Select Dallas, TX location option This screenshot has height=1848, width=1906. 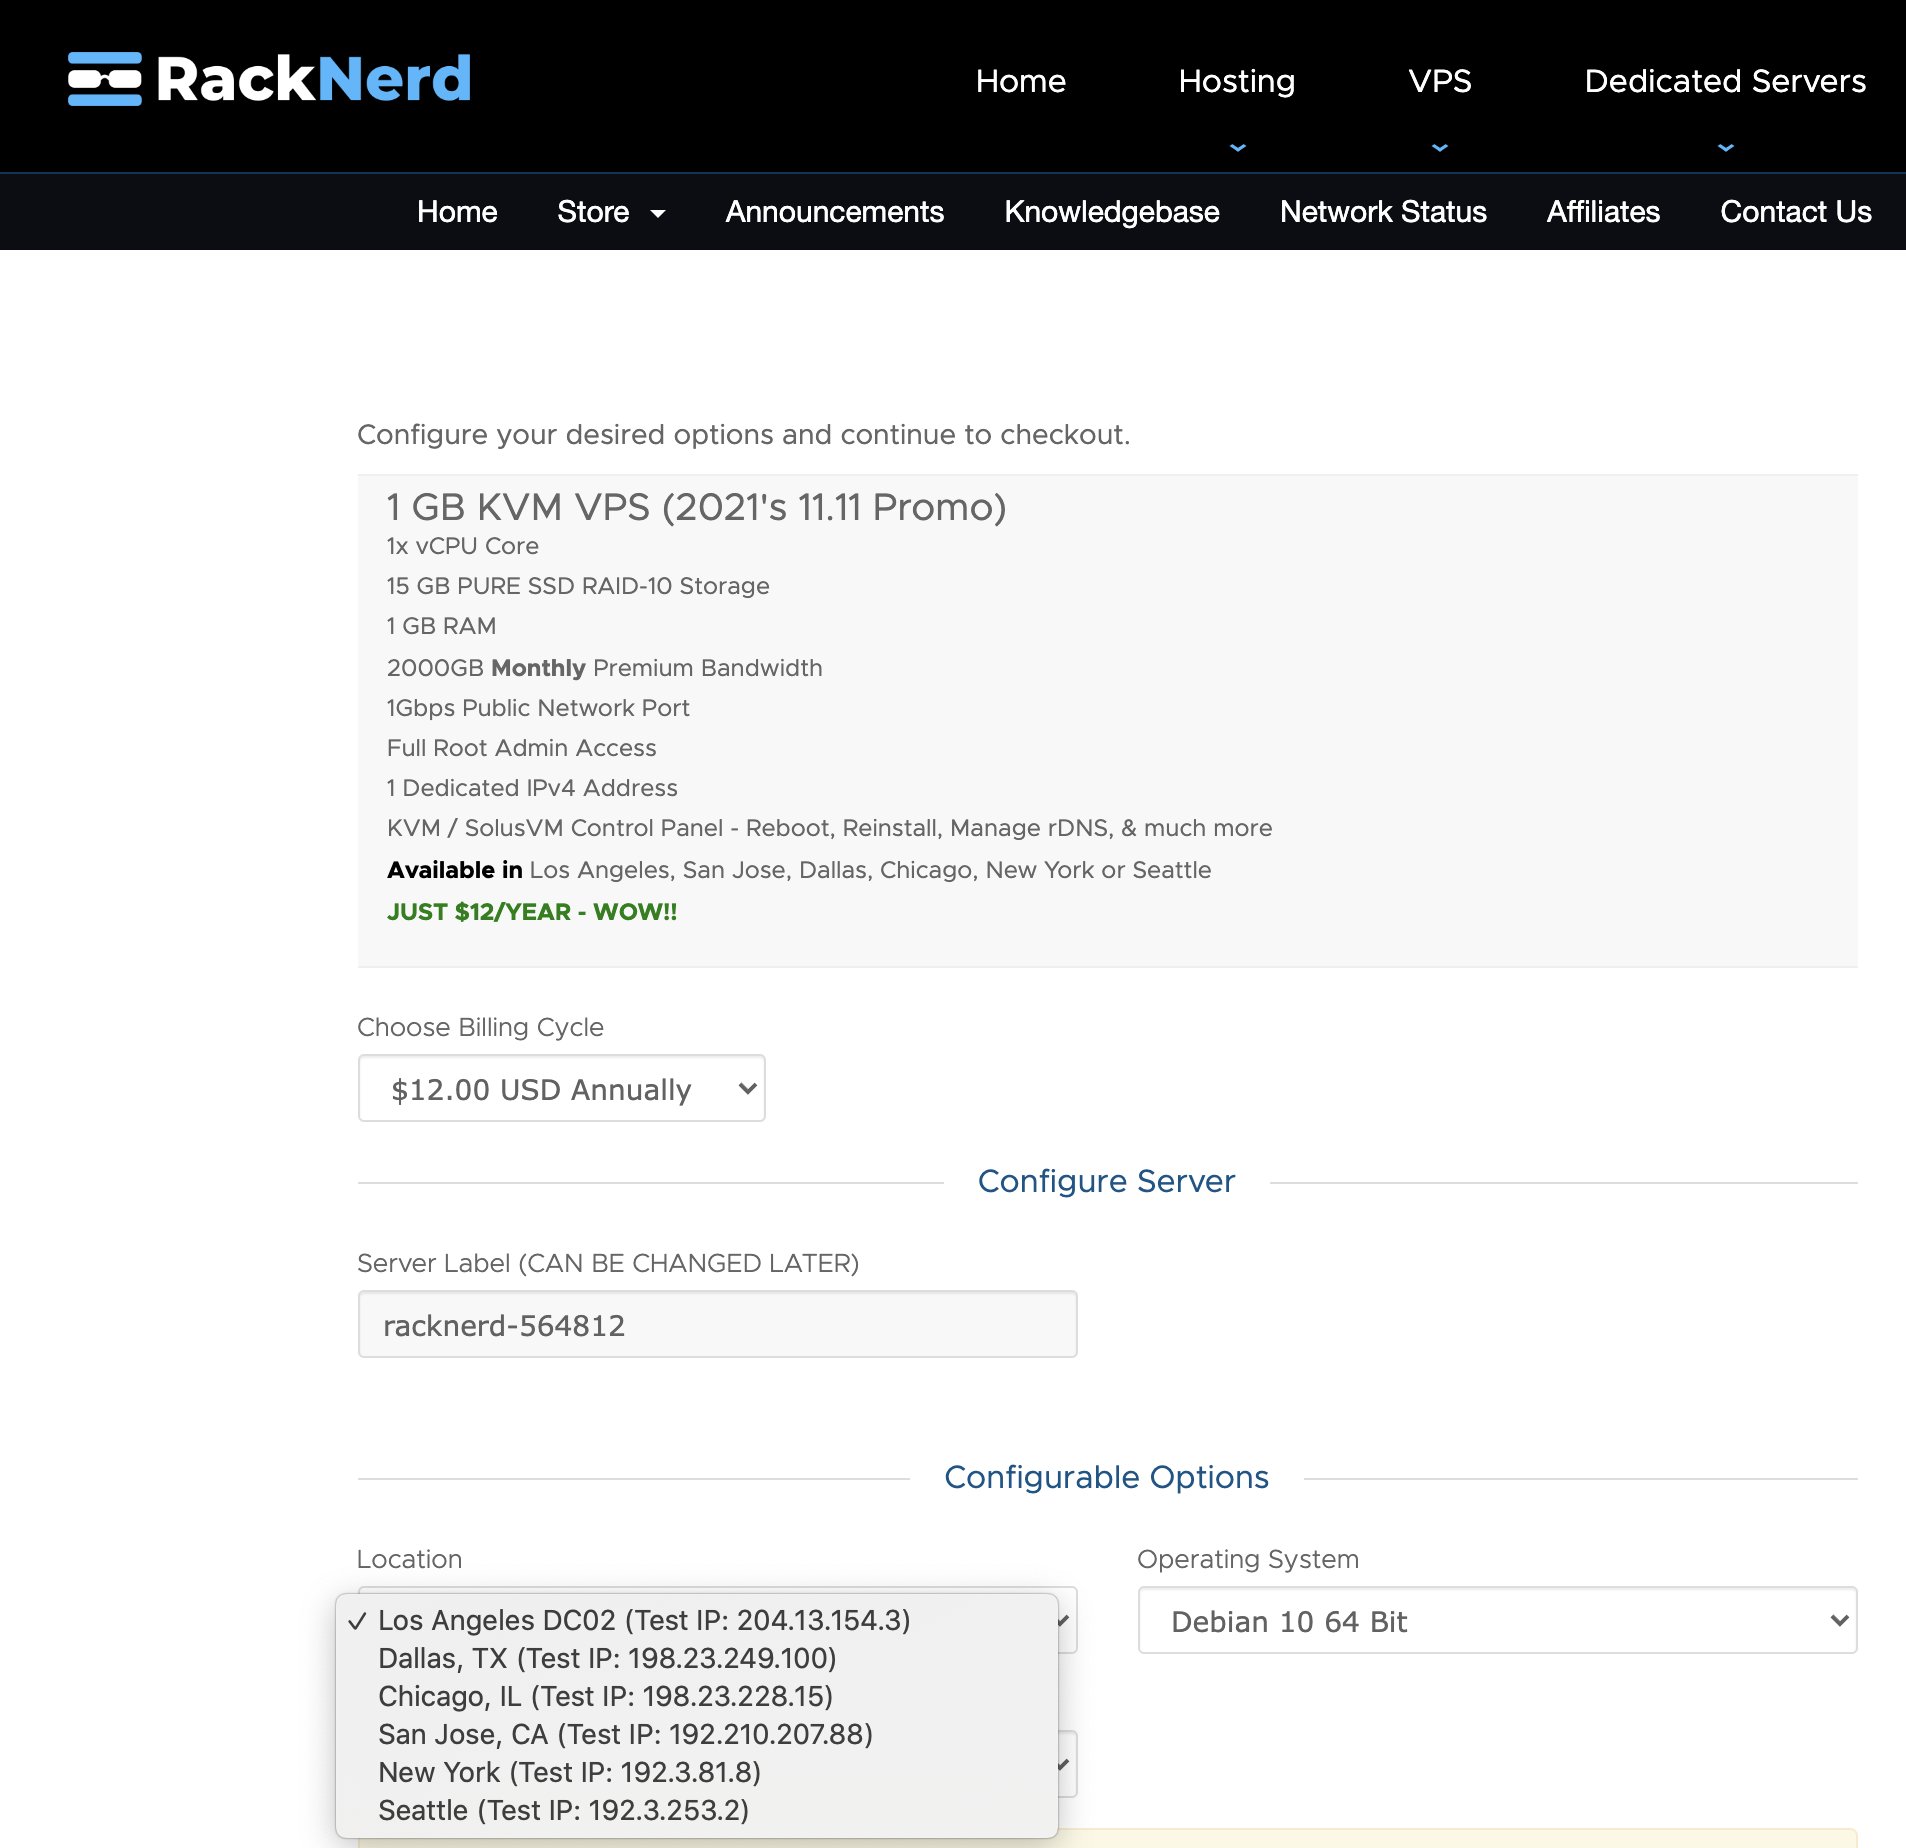point(696,1658)
